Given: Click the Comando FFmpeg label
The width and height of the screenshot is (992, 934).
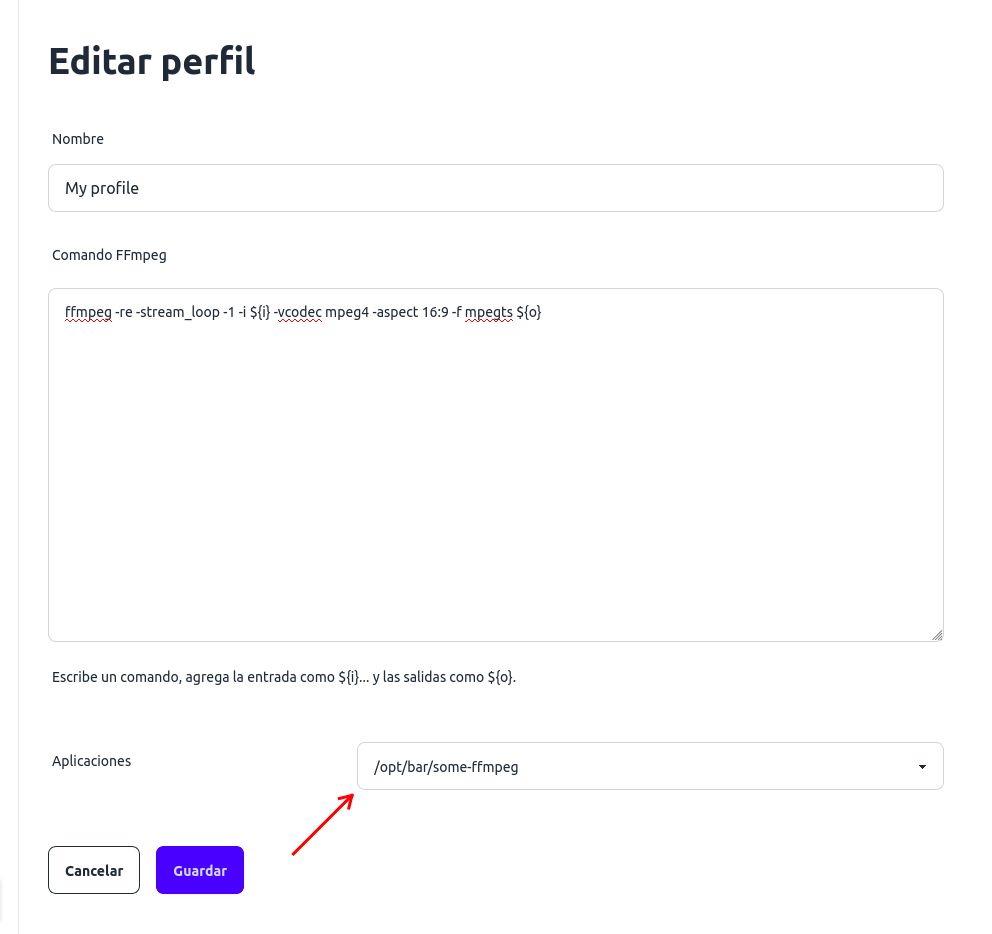Looking at the screenshot, I should click(109, 255).
